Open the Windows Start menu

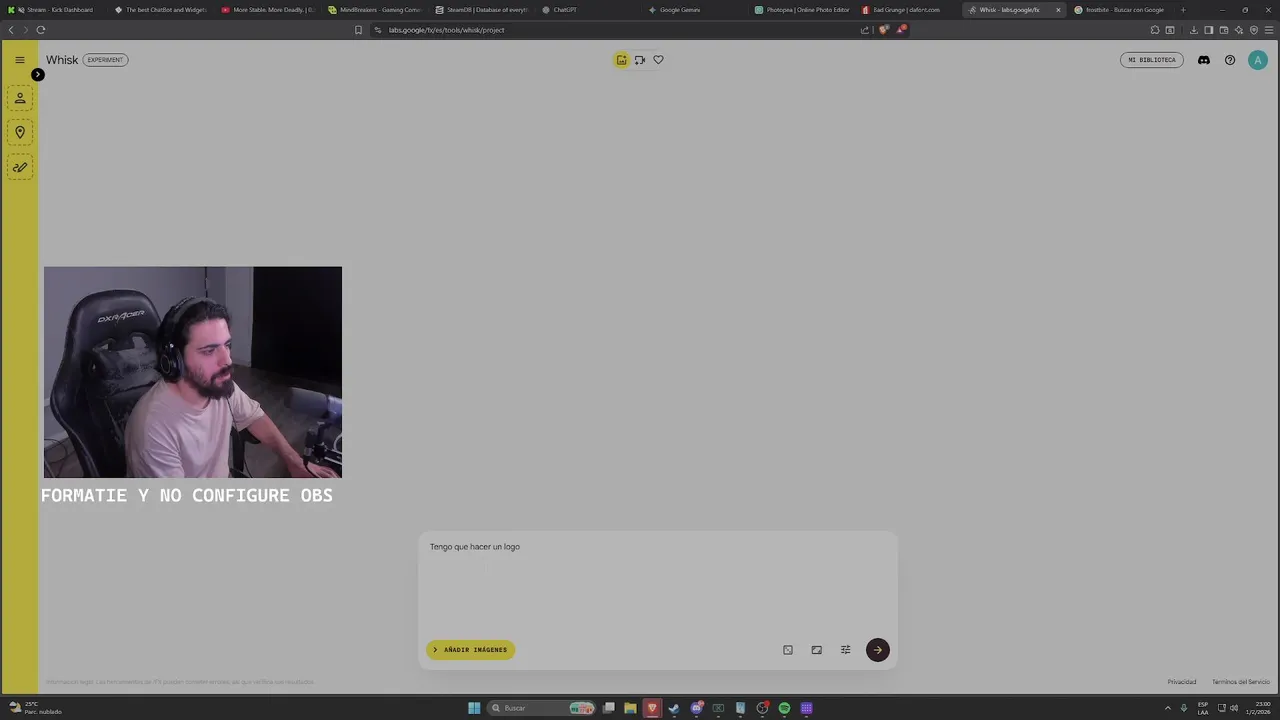[x=474, y=708]
